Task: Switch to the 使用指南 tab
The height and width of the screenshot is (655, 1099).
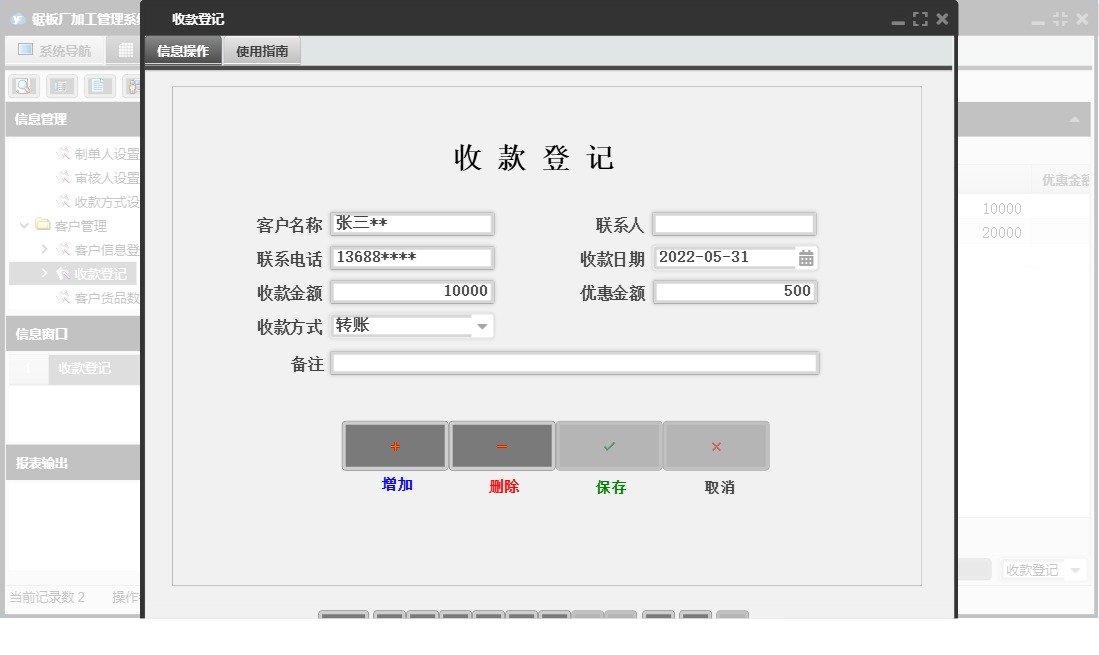Action: (x=261, y=50)
